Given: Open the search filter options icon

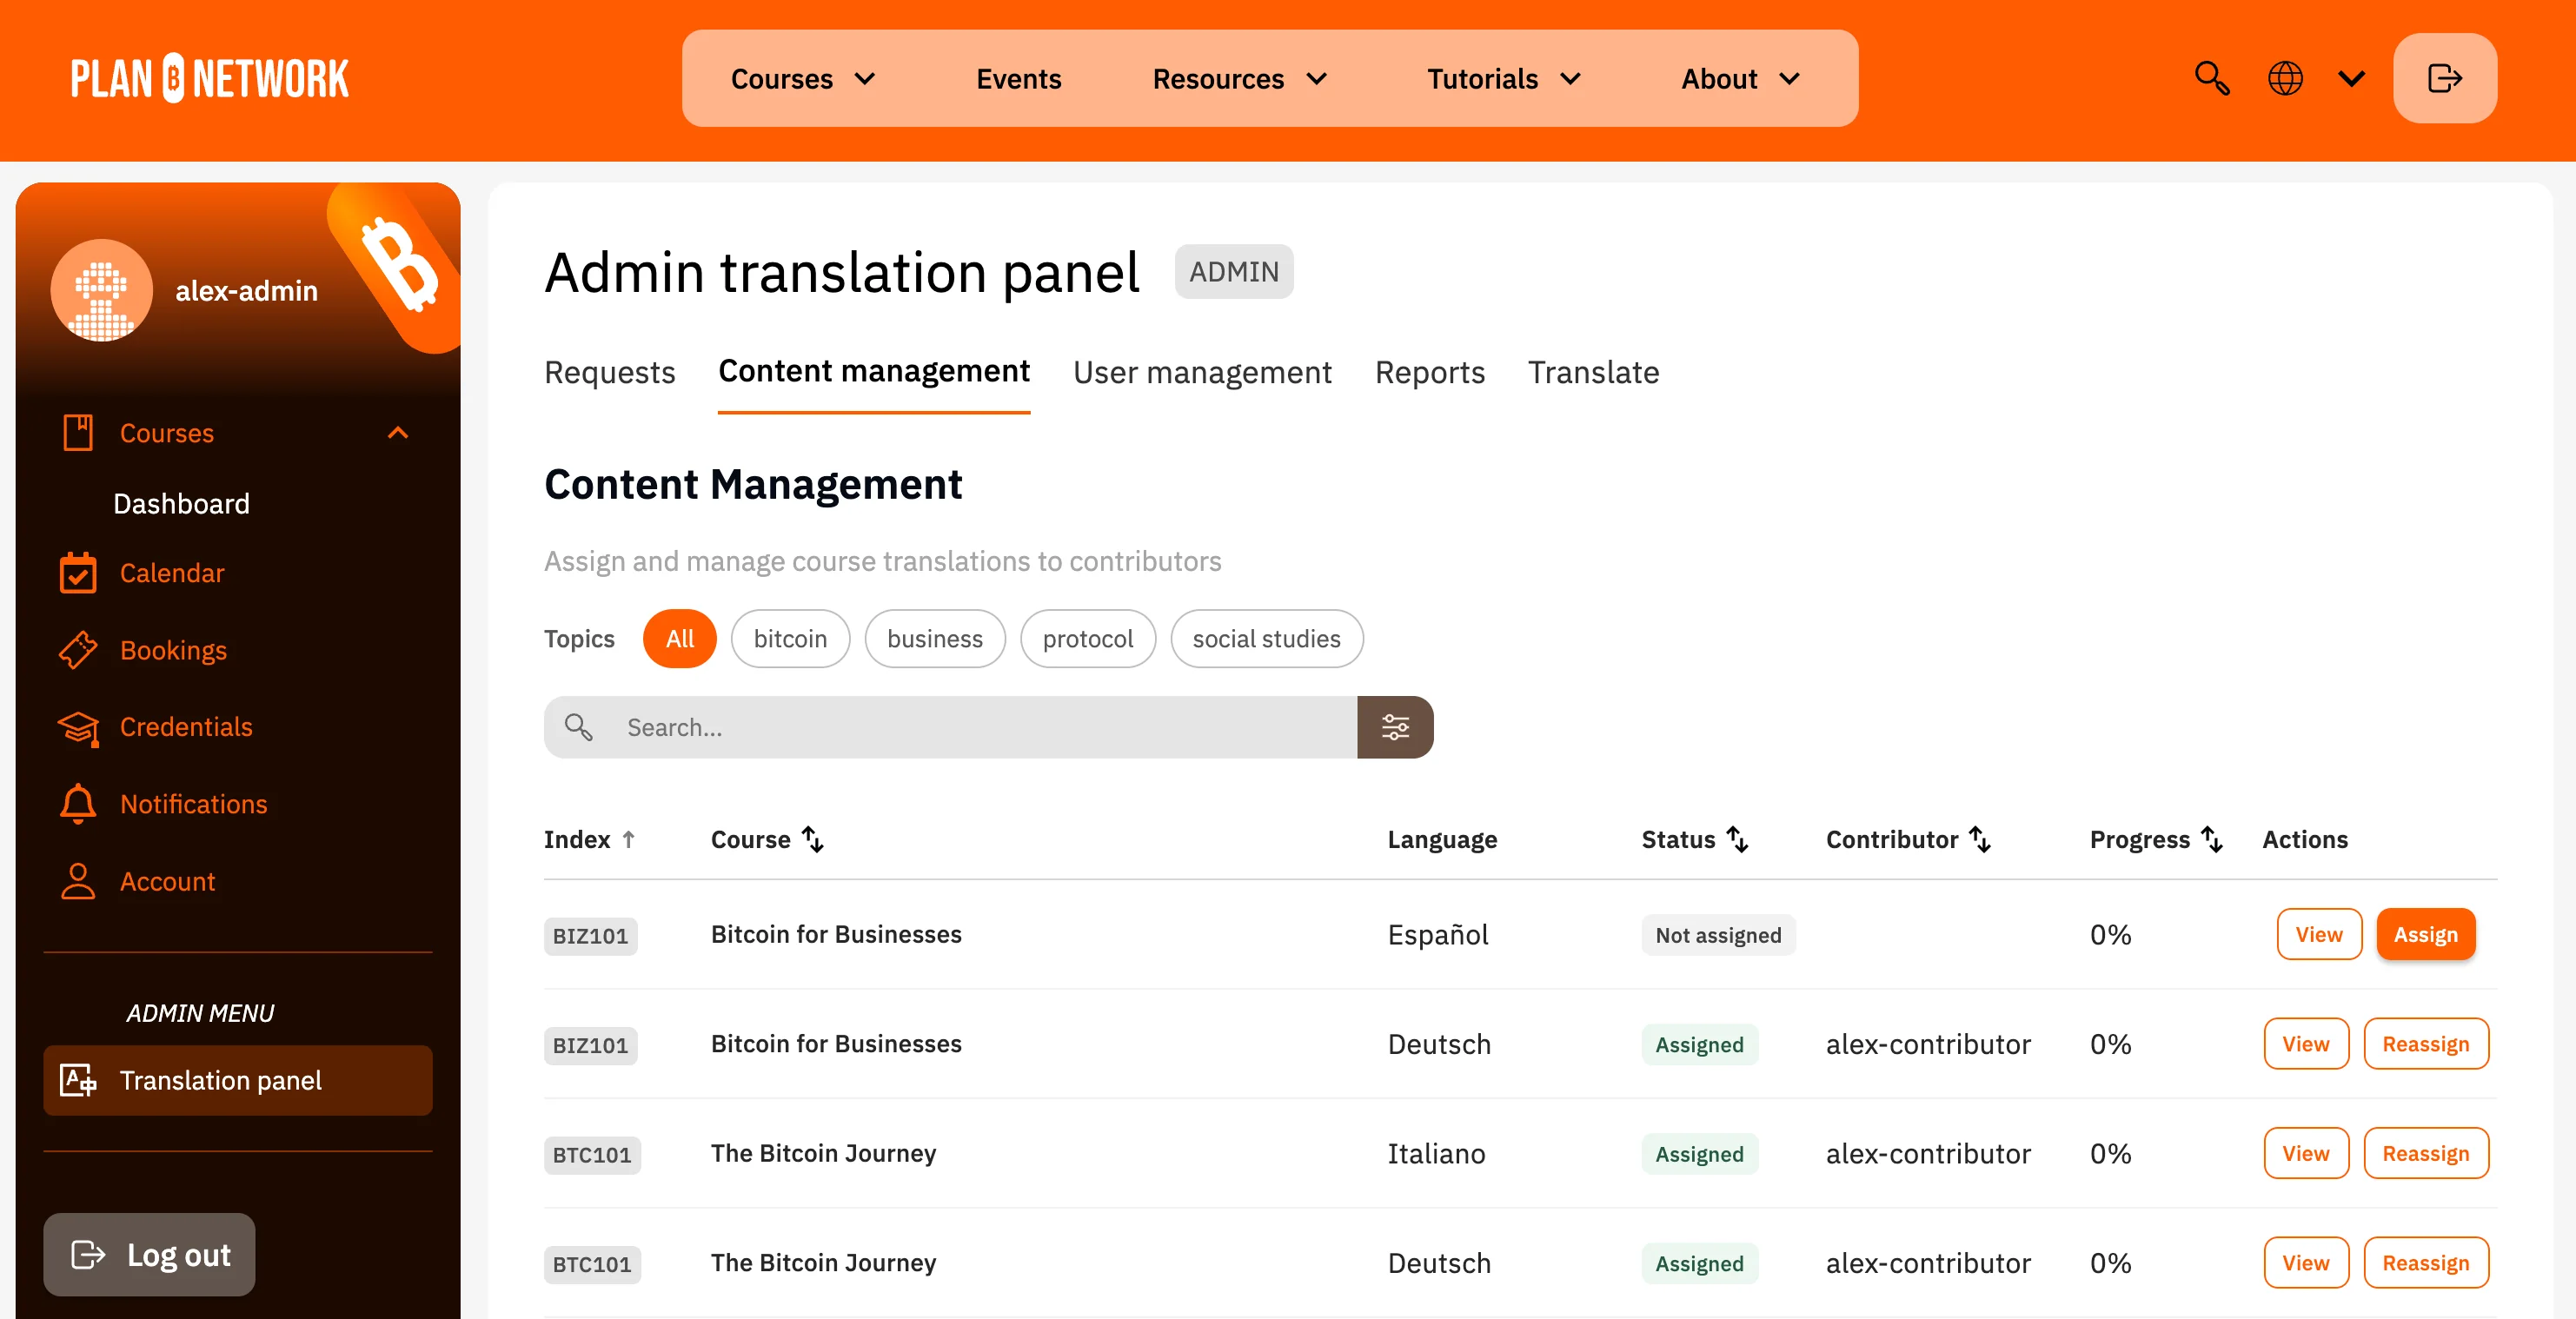Looking at the screenshot, I should [1395, 727].
